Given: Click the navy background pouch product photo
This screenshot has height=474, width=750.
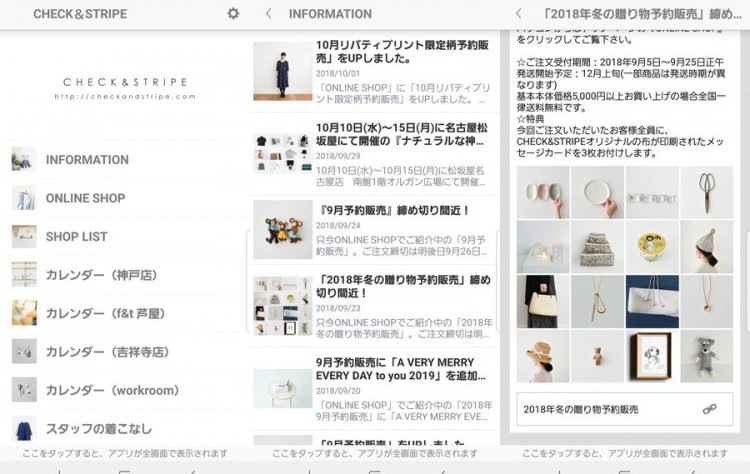Looking at the screenshot, I should click(x=652, y=301).
